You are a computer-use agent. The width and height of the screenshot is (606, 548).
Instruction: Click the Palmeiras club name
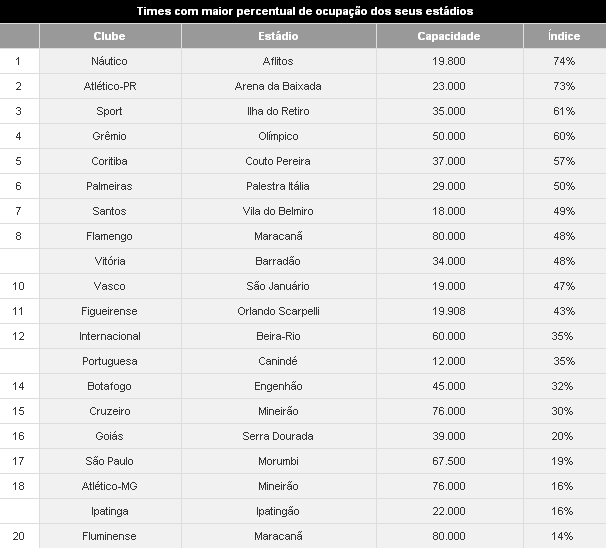pos(109,186)
